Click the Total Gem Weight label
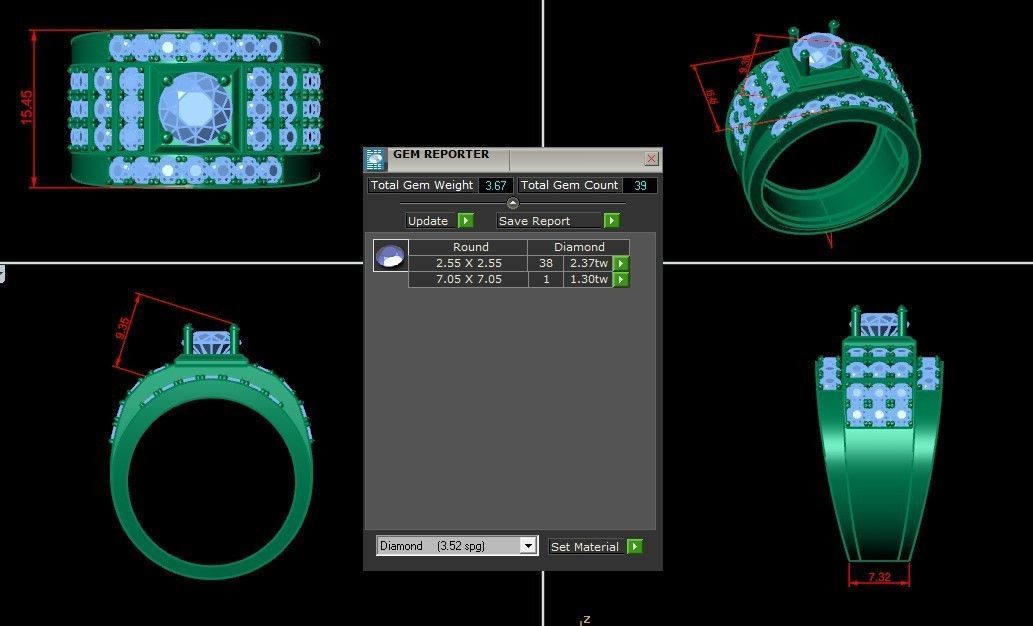The width and height of the screenshot is (1033, 626). coord(422,185)
